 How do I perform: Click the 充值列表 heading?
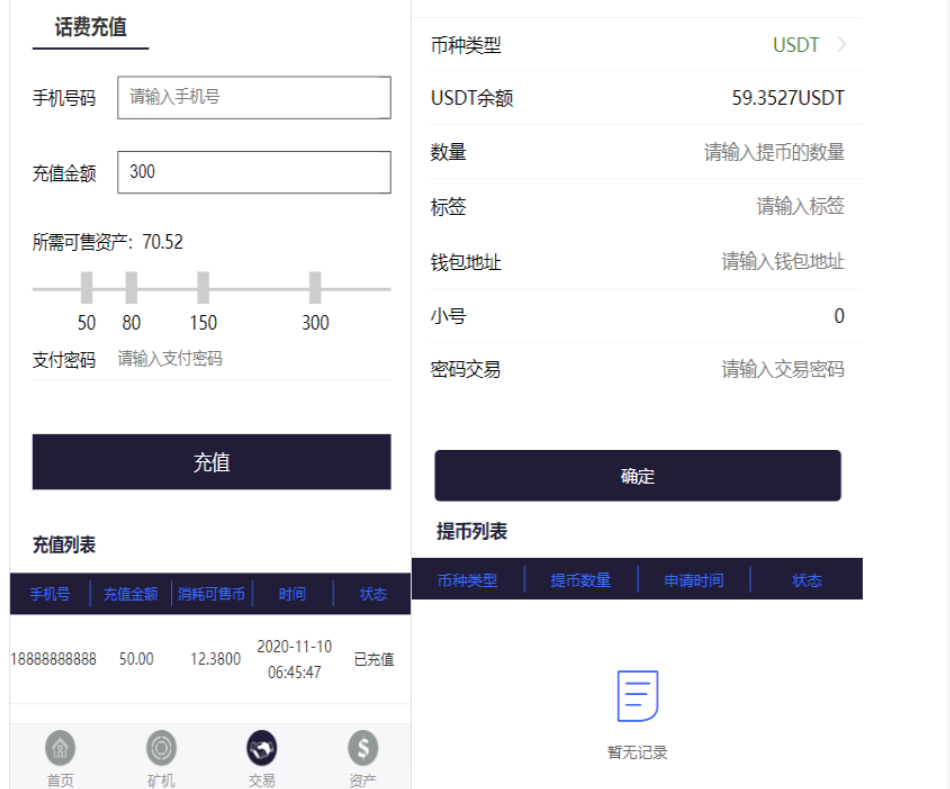tap(64, 545)
